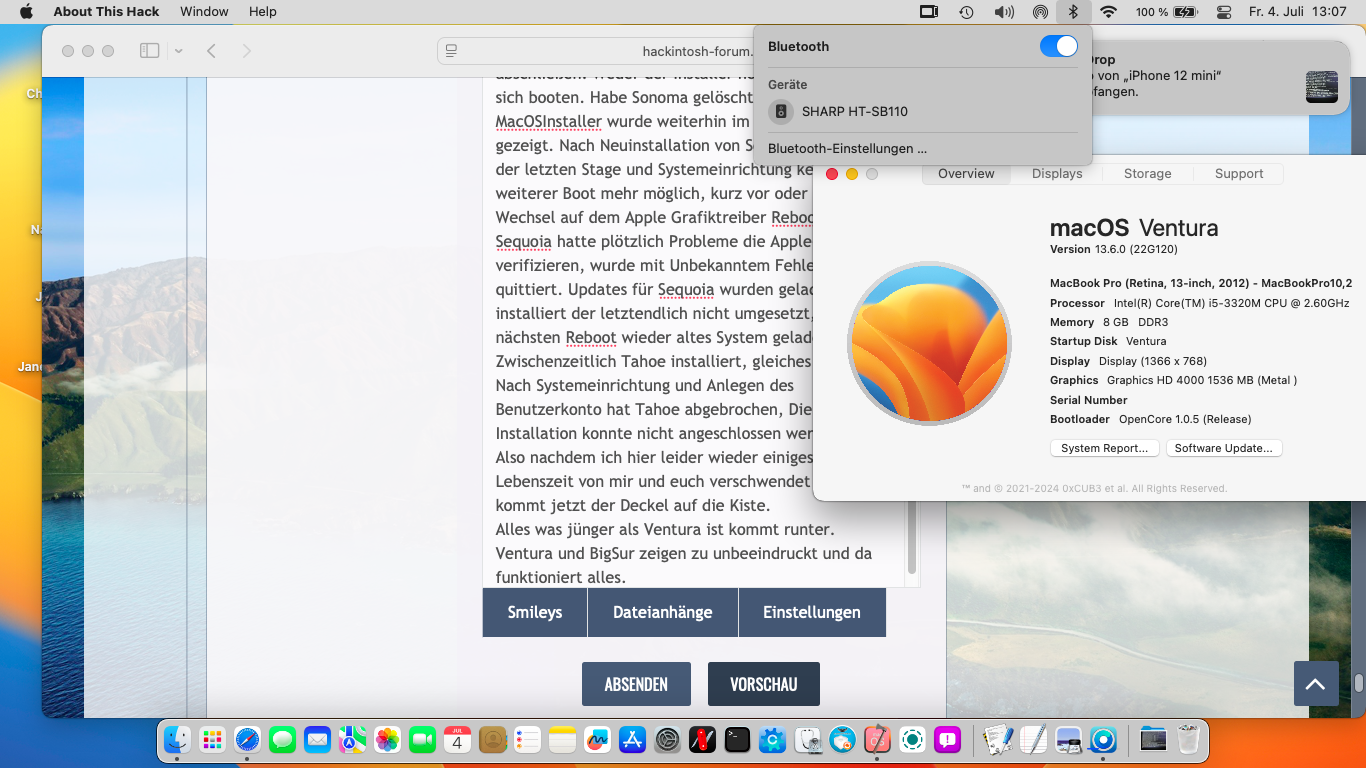Open Bluetooth-Einstellungen link
The image size is (1366, 768).
coord(847,149)
